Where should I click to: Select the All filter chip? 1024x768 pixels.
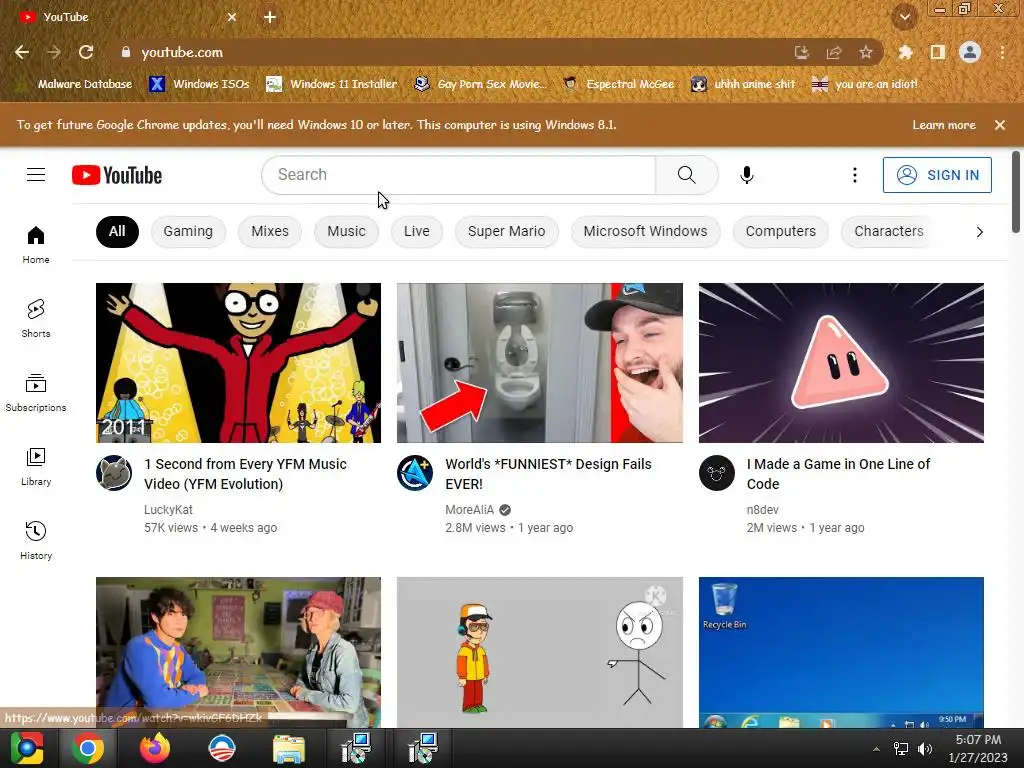tap(117, 231)
